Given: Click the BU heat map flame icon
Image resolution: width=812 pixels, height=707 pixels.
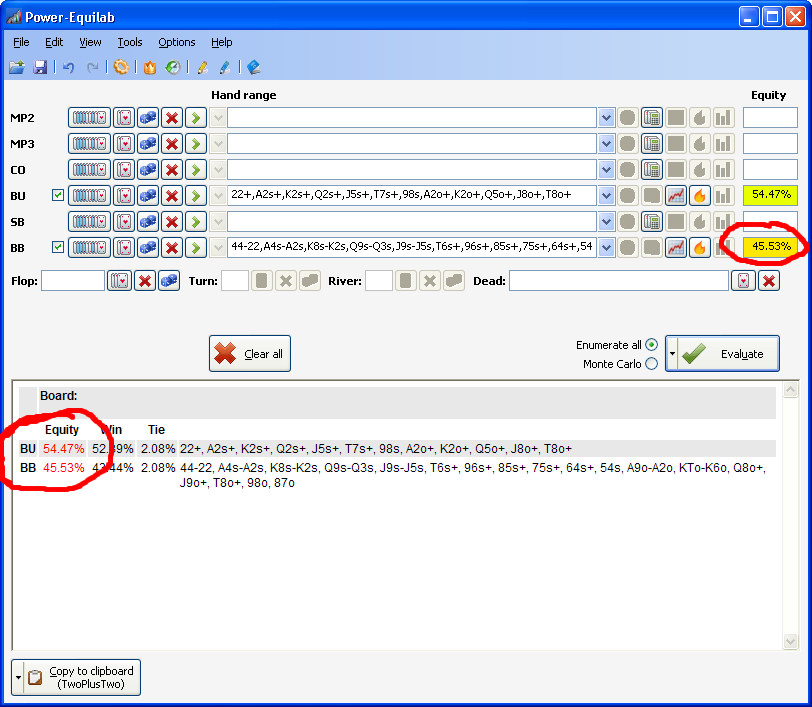Looking at the screenshot, I should coord(700,196).
